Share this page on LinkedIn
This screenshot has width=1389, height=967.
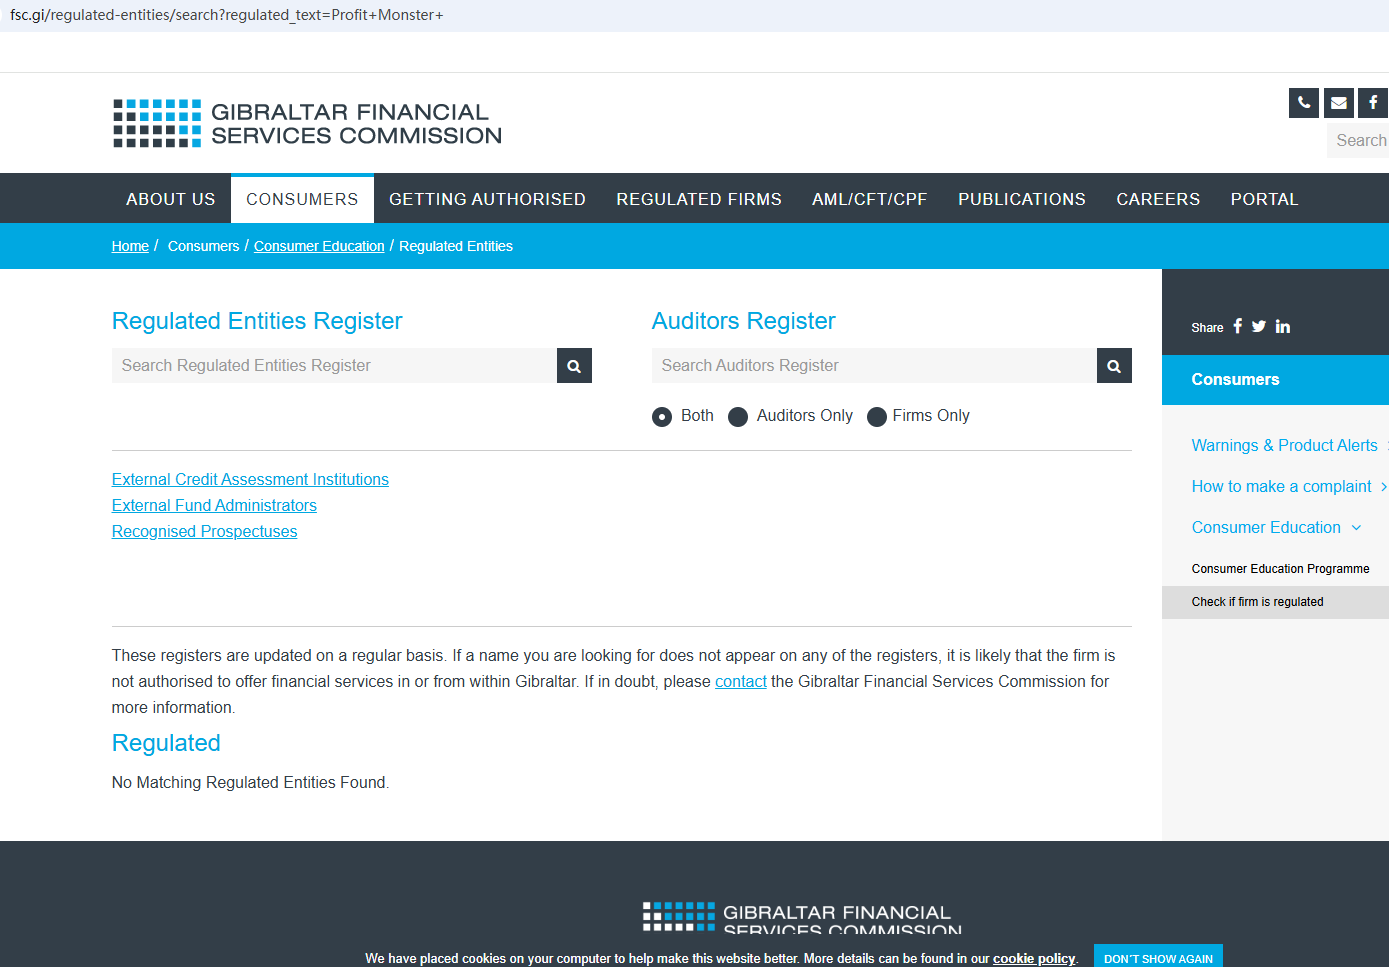pyautogui.click(x=1283, y=326)
